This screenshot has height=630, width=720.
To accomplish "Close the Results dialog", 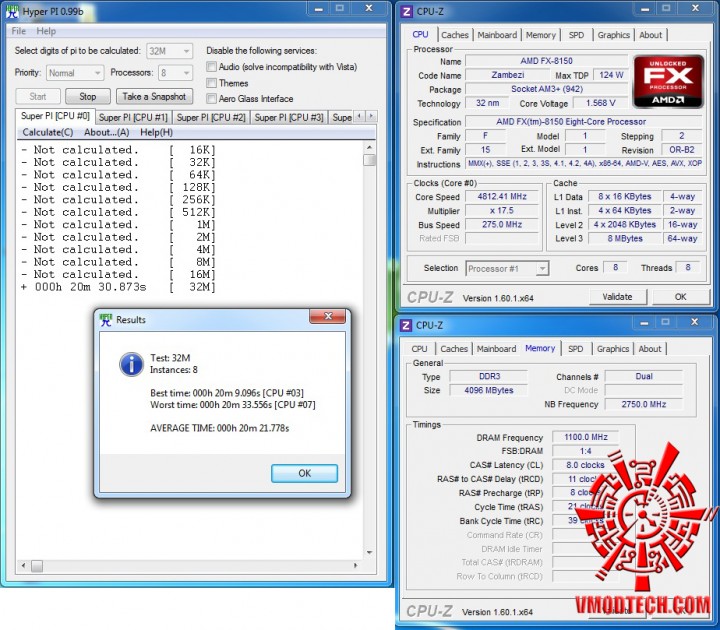I will tap(327, 316).
